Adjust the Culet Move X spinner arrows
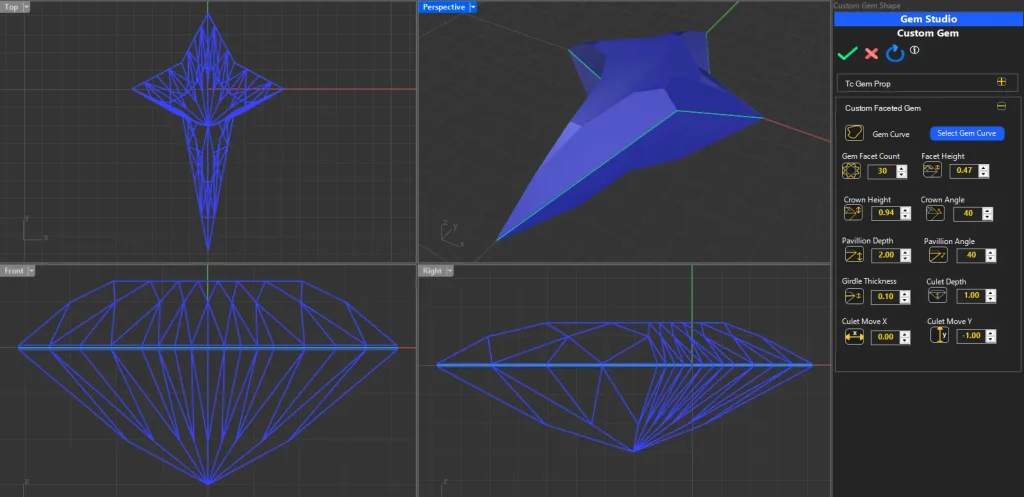 905,337
